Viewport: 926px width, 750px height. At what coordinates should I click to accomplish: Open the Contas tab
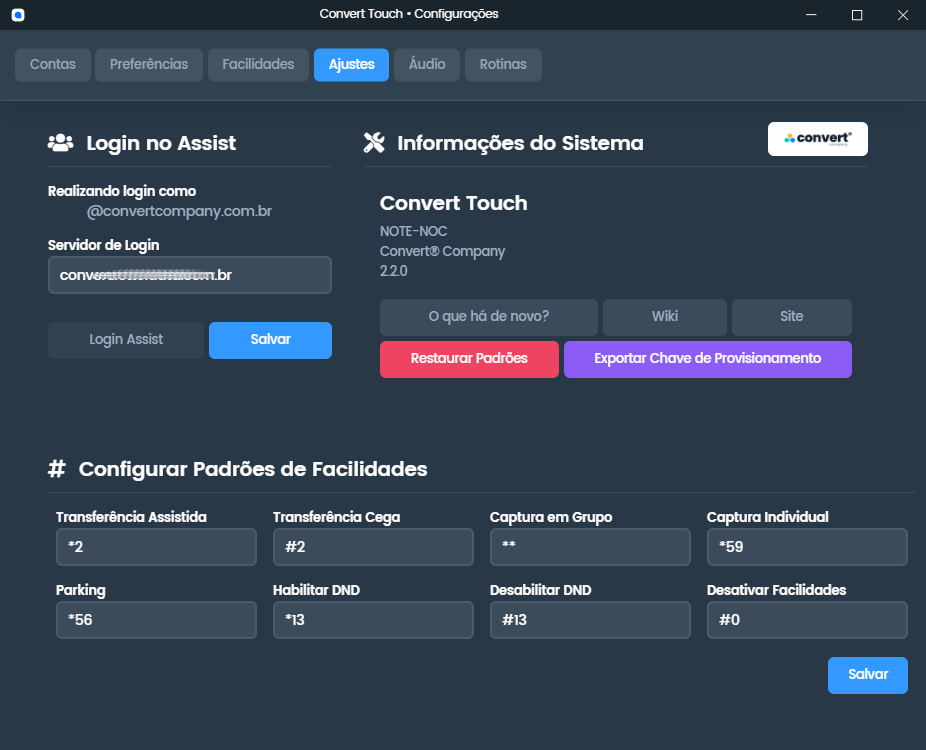pos(53,64)
